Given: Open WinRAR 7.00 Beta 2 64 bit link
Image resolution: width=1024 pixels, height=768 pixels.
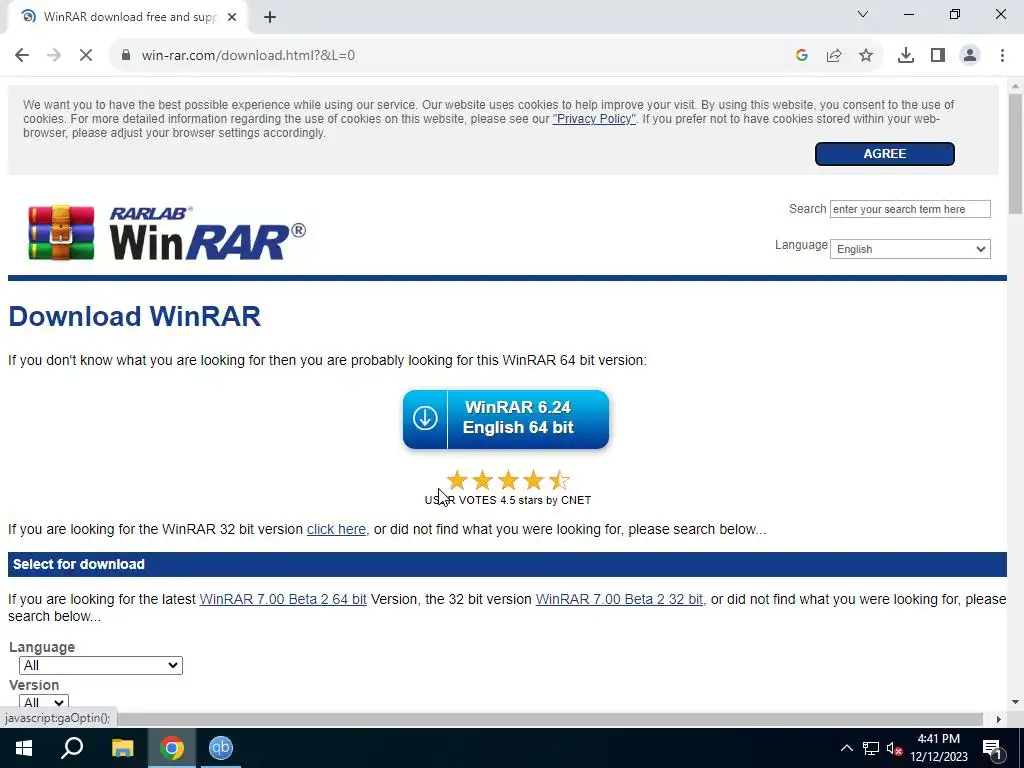Looking at the screenshot, I should click(x=283, y=600).
